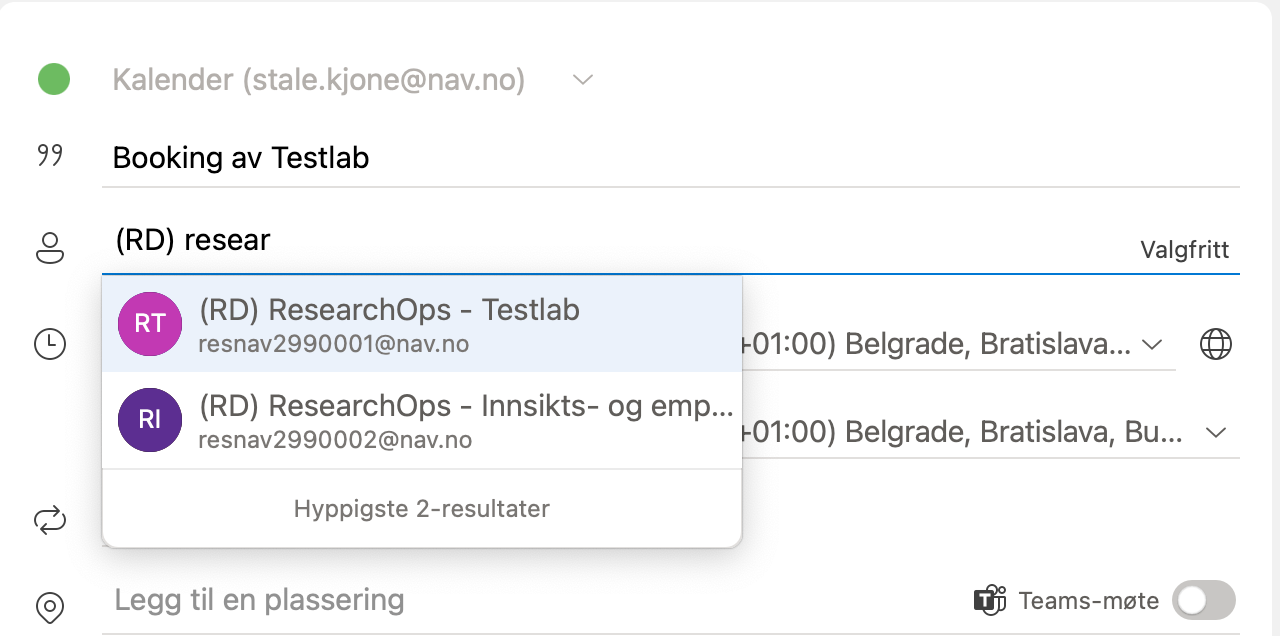Click the attendee search field with '(RD) resear'
The height and width of the screenshot is (636, 1280).
(x=600, y=241)
